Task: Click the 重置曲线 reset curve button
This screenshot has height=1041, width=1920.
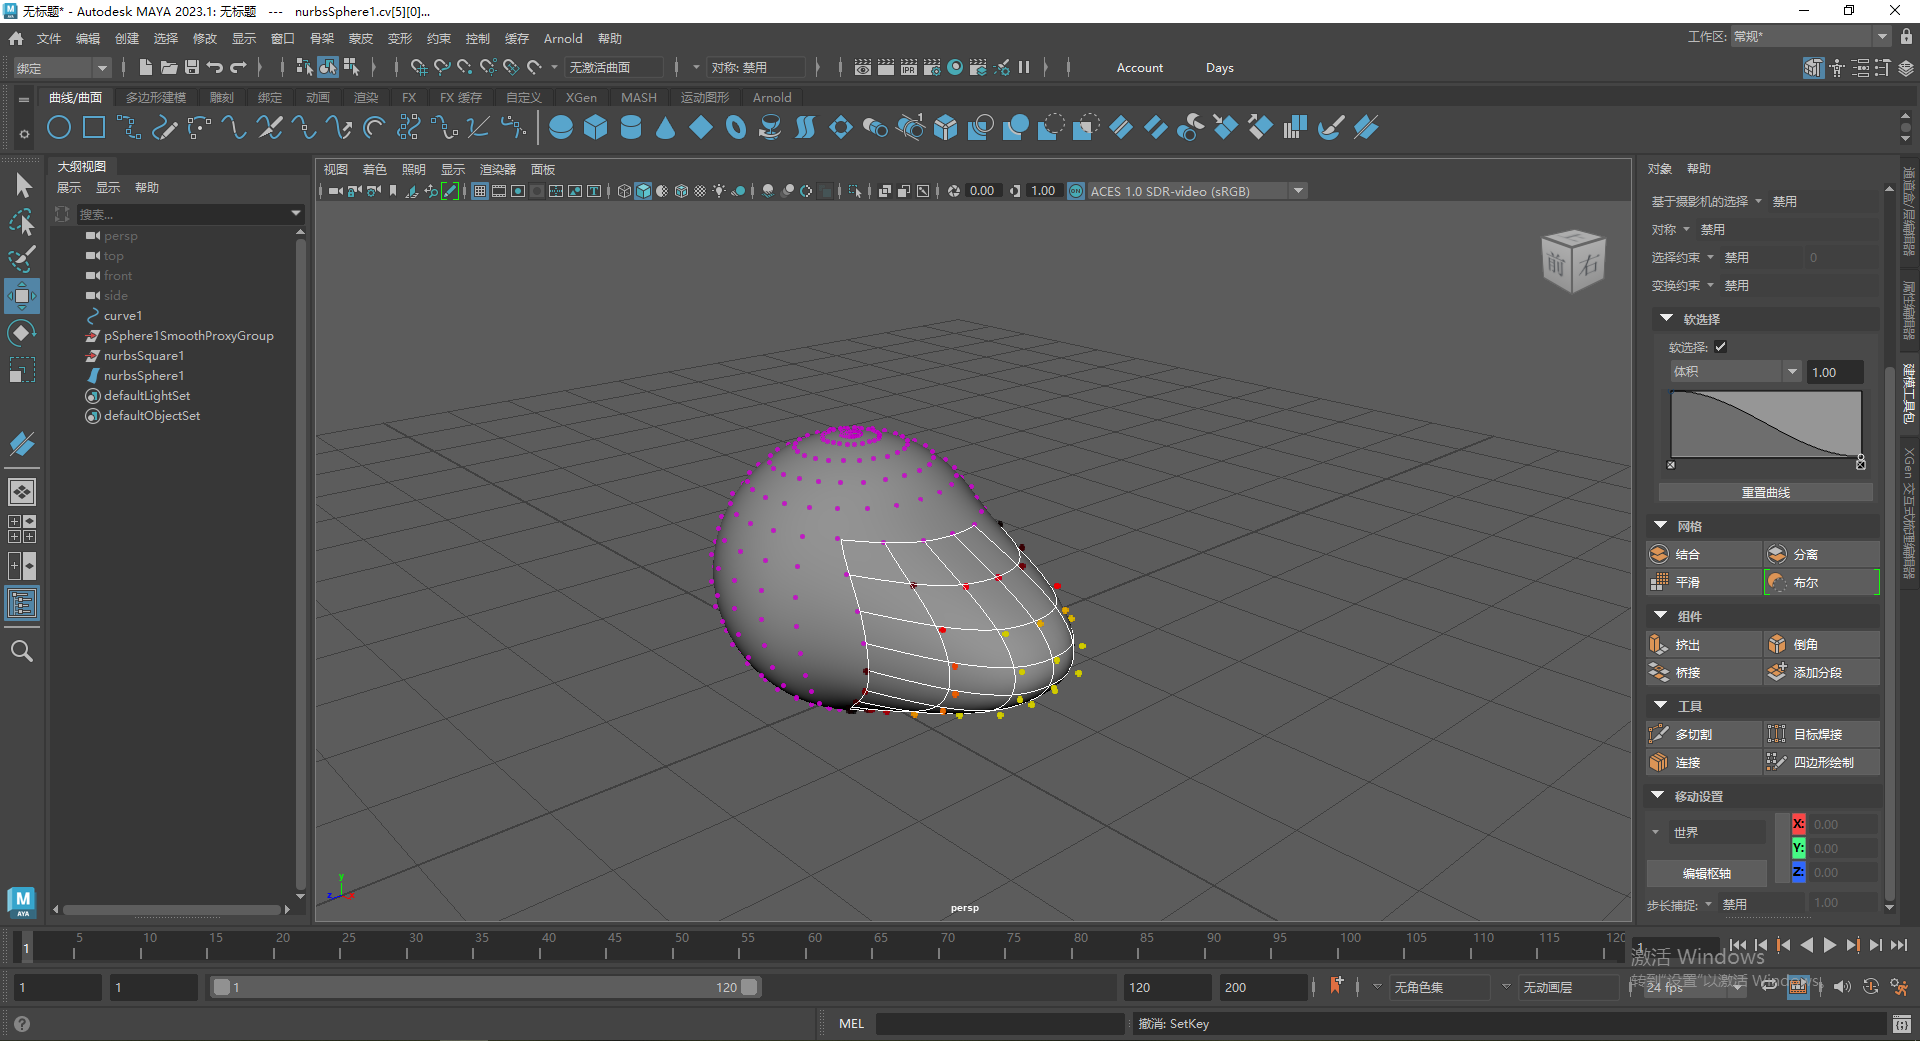Action: click(x=1765, y=493)
